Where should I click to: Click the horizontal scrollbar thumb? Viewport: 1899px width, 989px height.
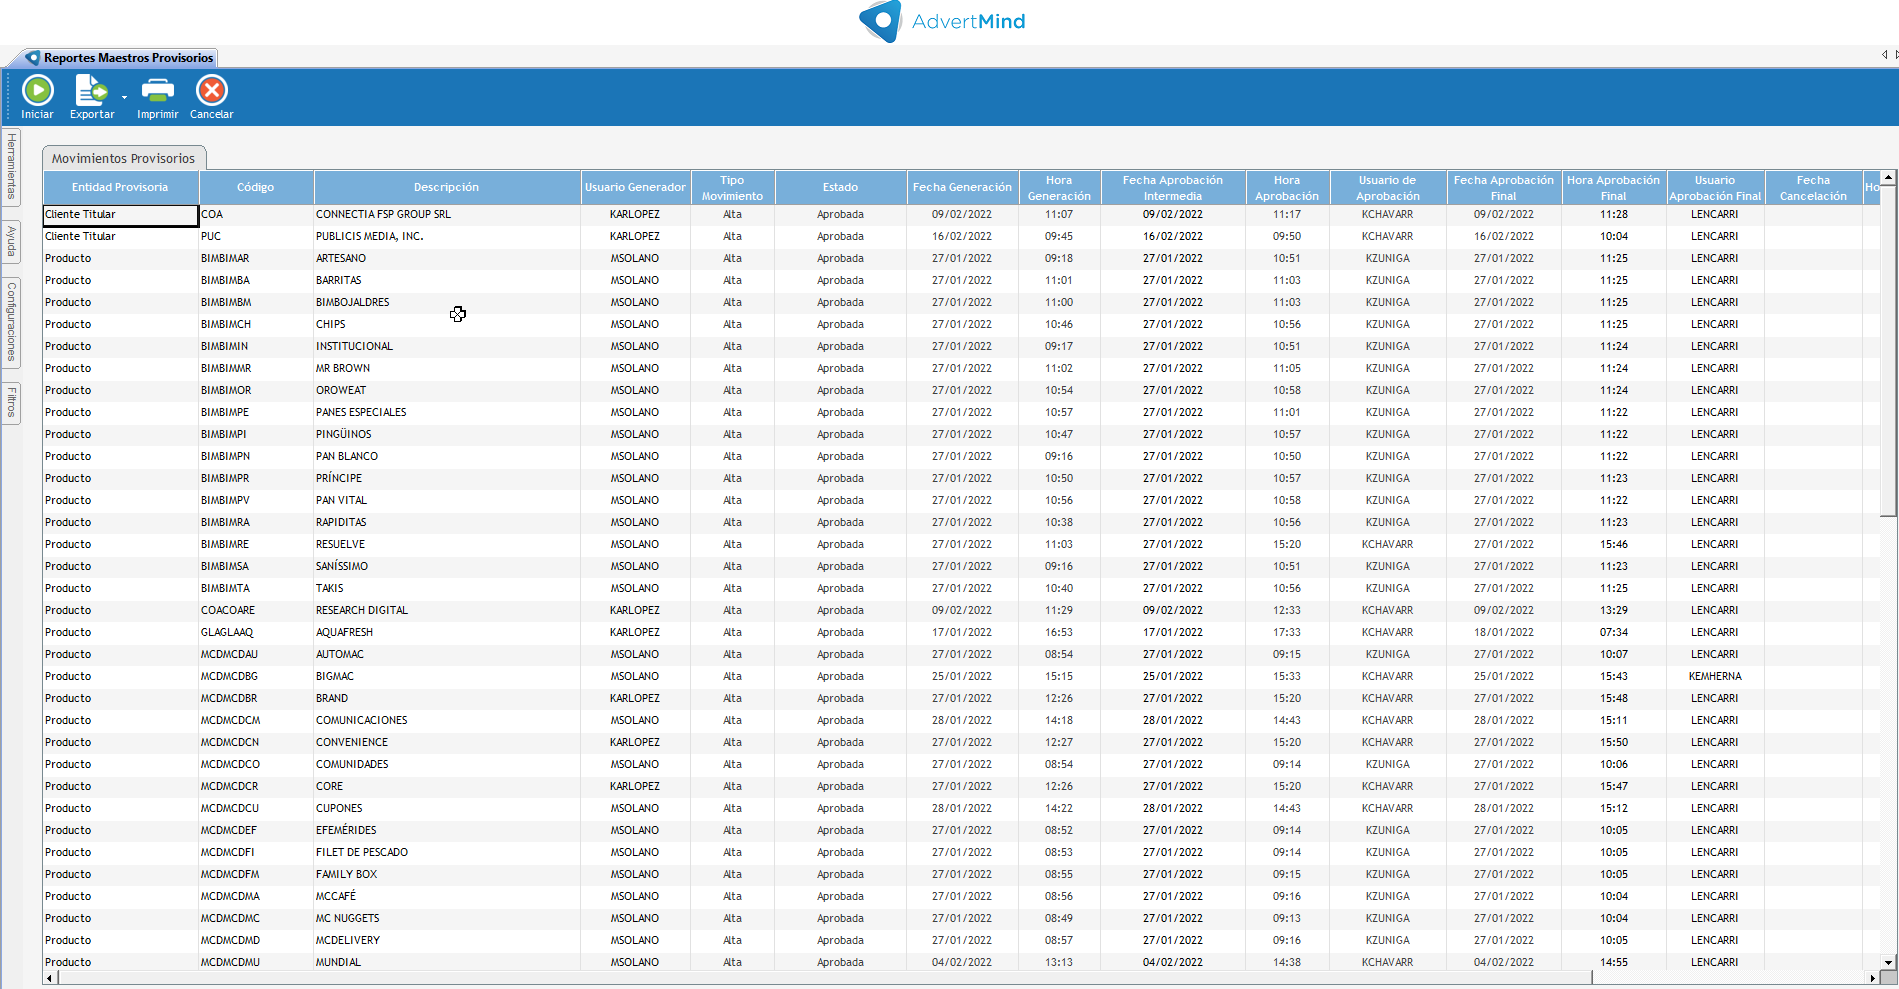825,977
